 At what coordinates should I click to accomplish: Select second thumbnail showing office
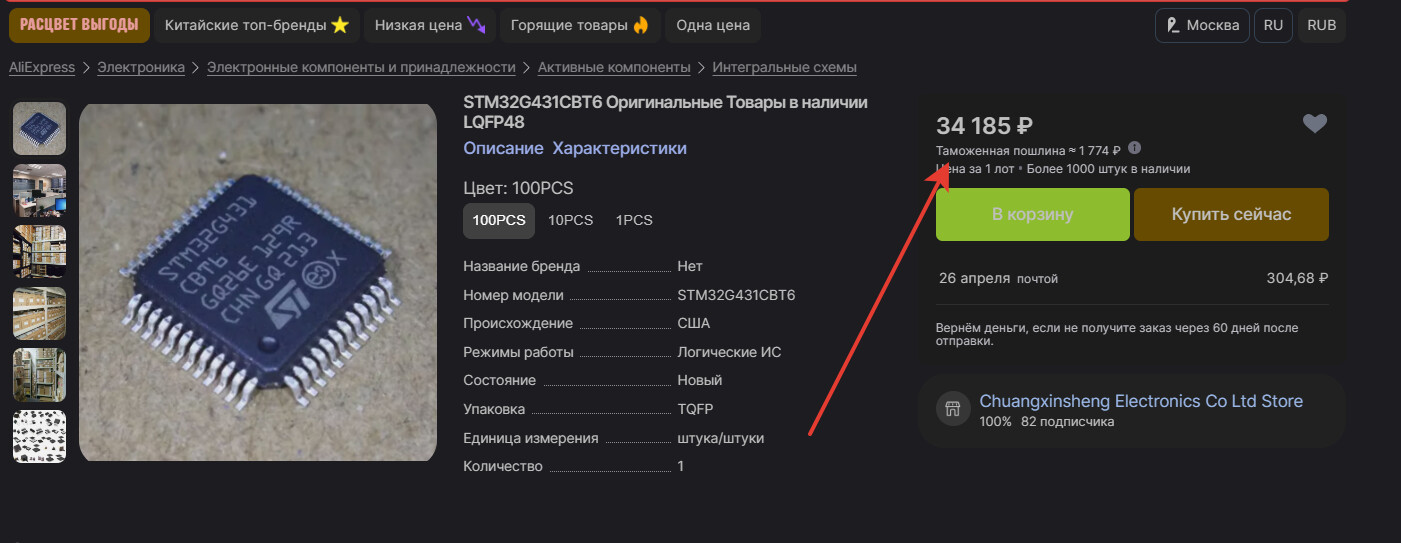click(39, 190)
